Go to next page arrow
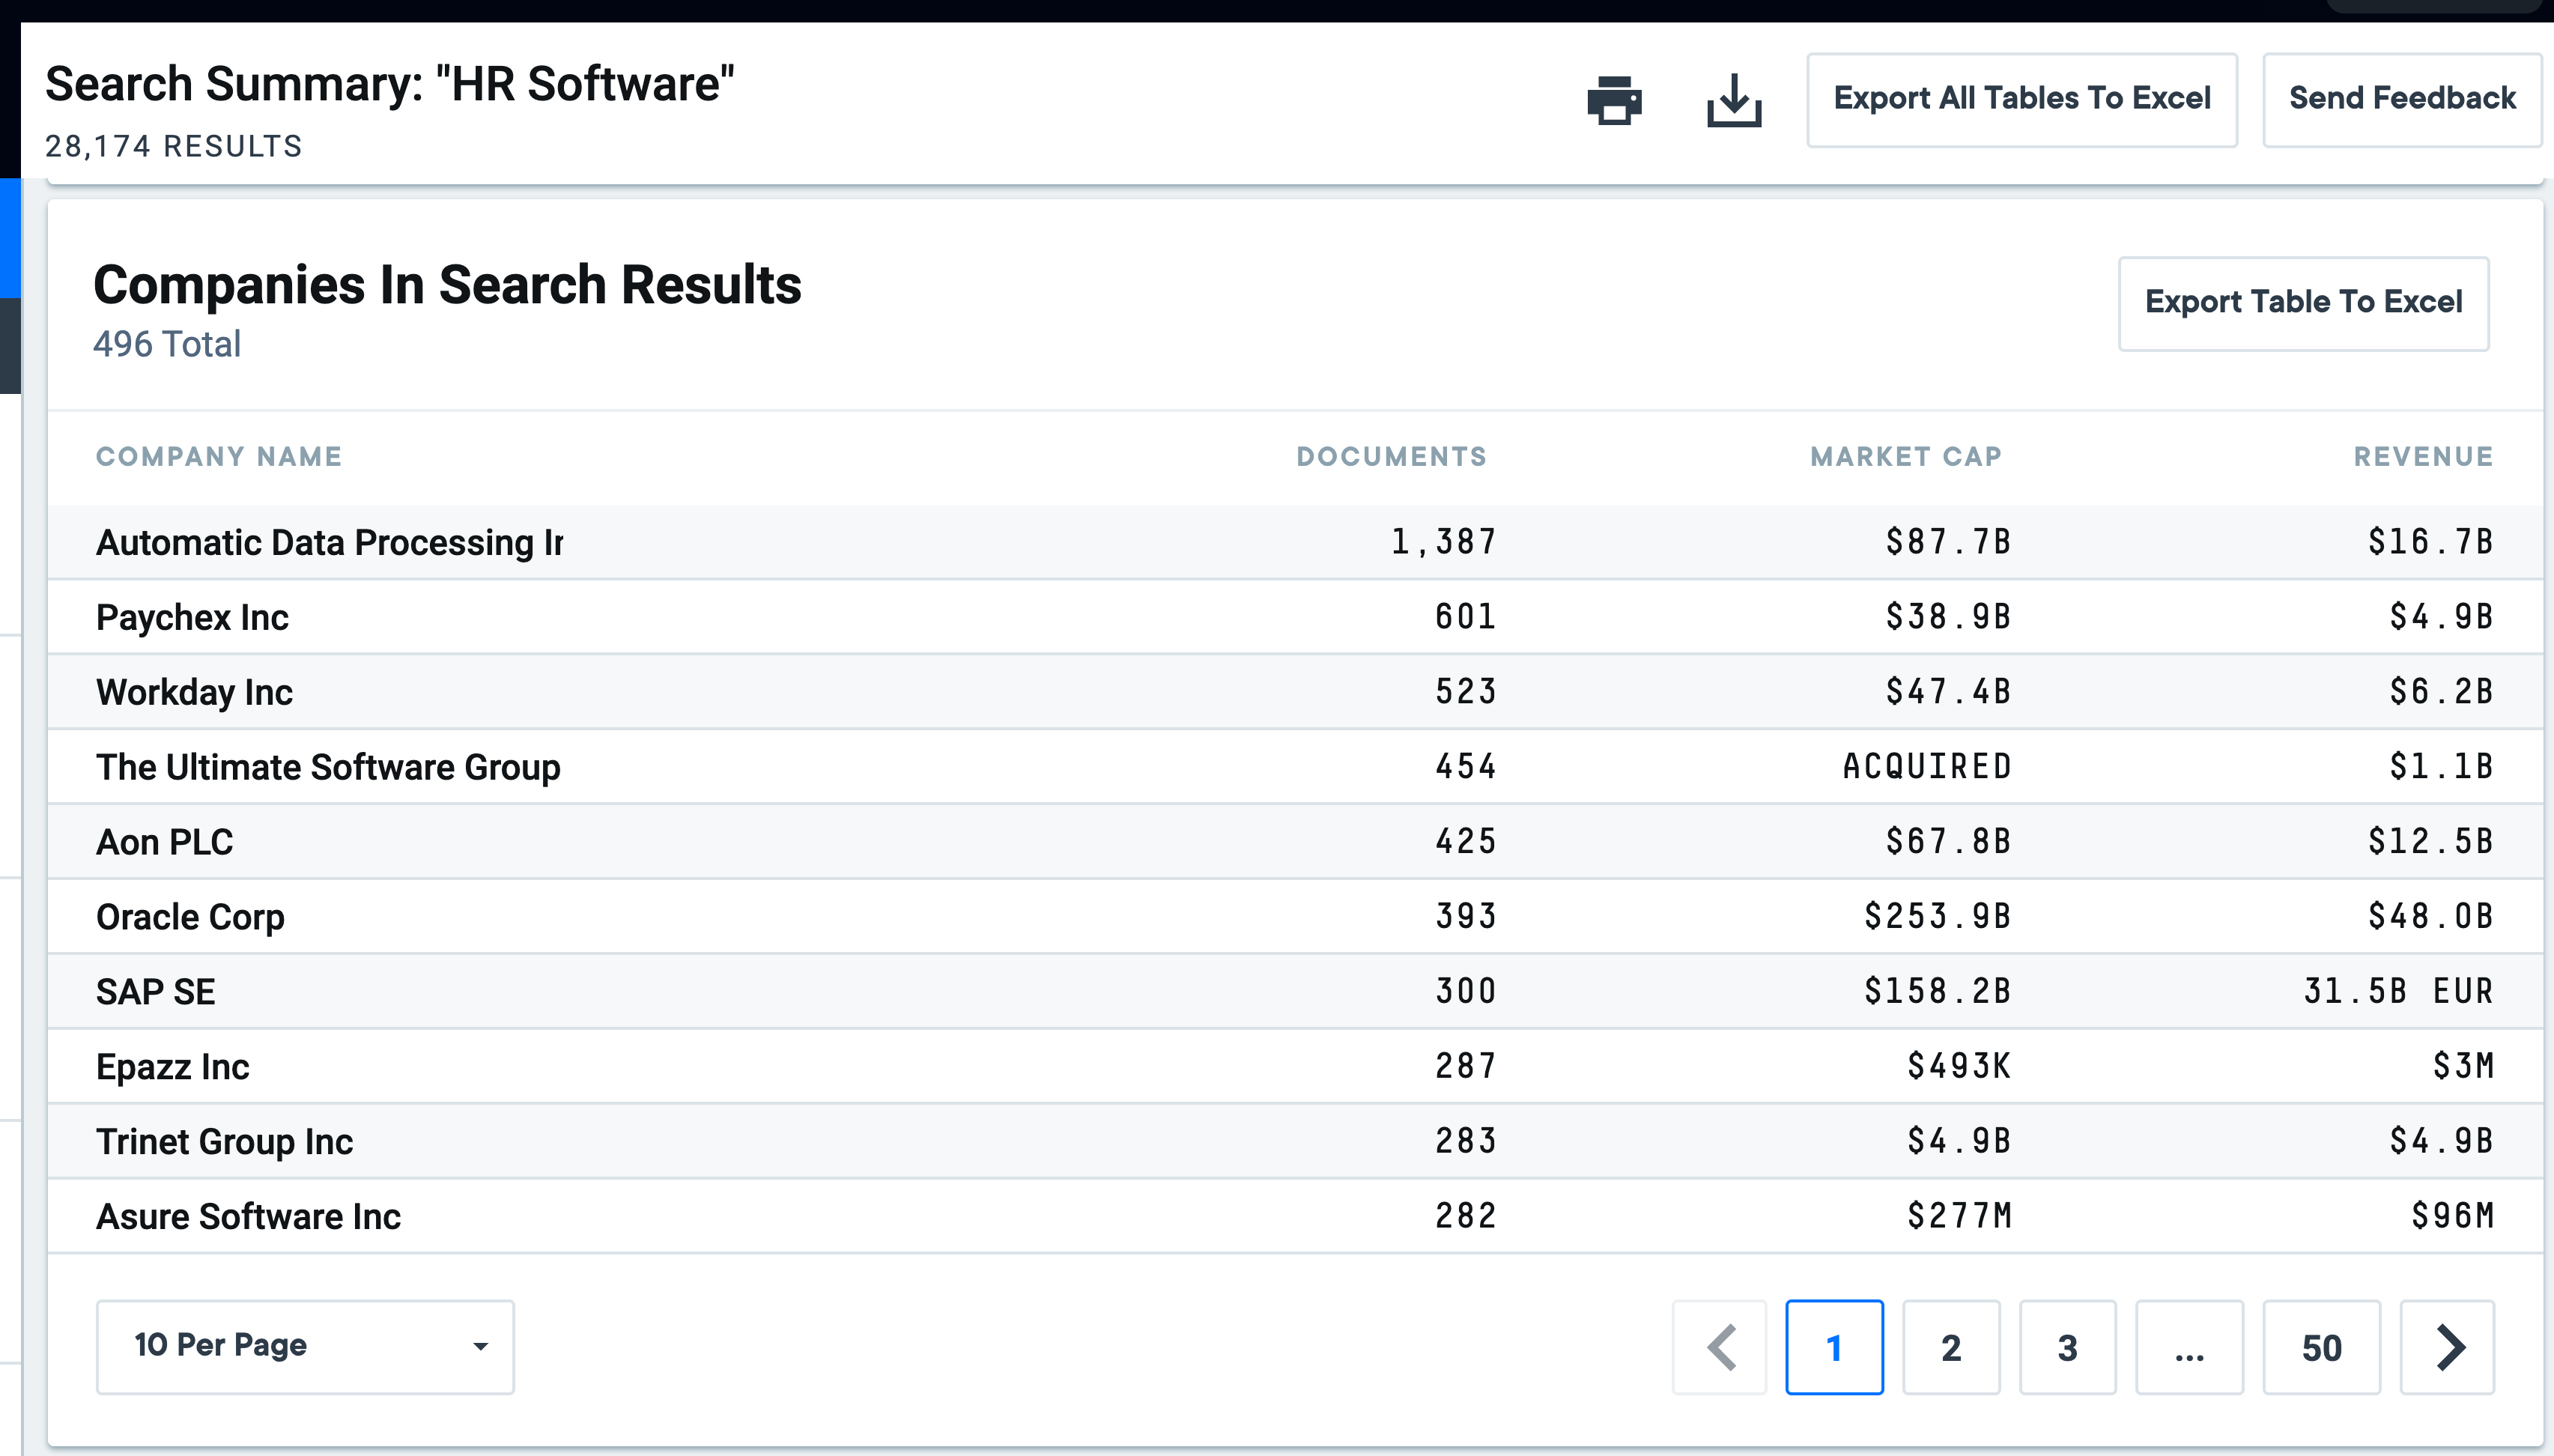This screenshot has width=2554, height=1456. coord(2447,1347)
